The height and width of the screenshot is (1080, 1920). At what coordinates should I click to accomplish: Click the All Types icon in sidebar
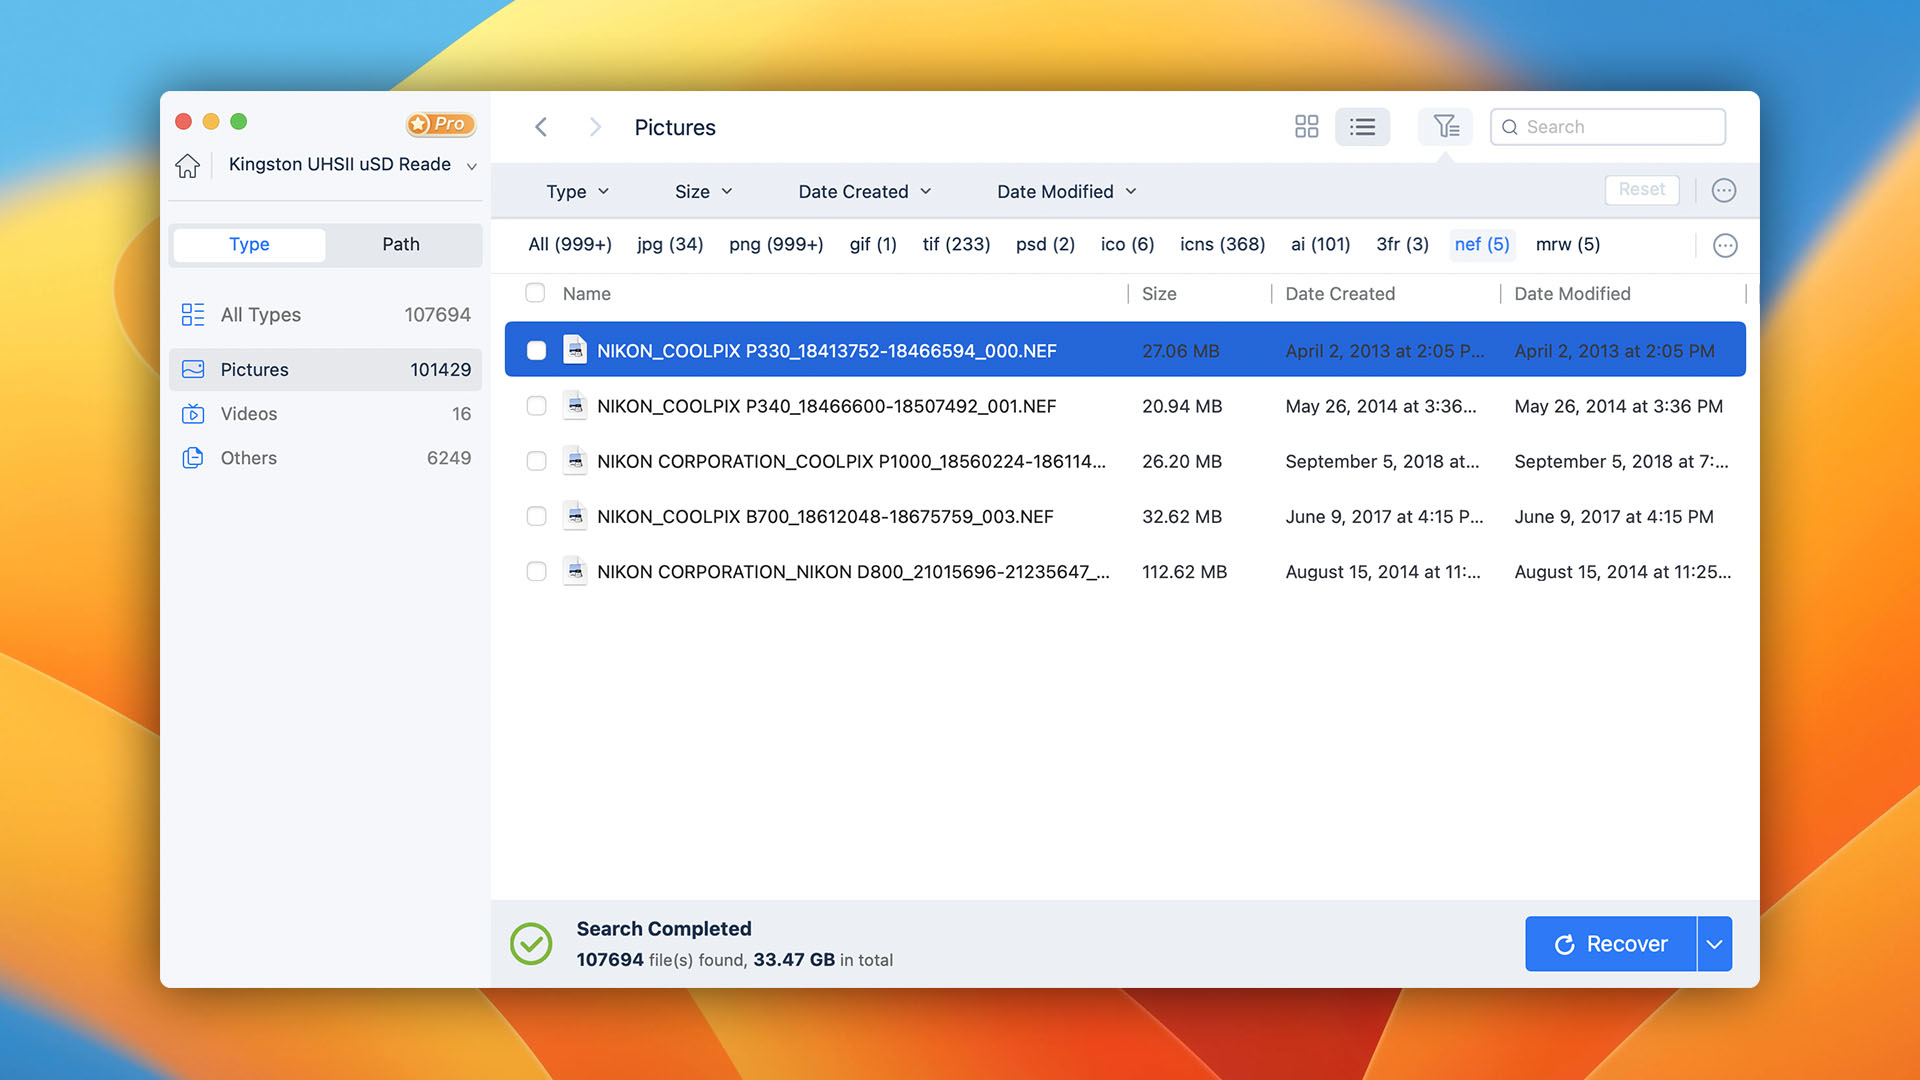[x=193, y=314]
